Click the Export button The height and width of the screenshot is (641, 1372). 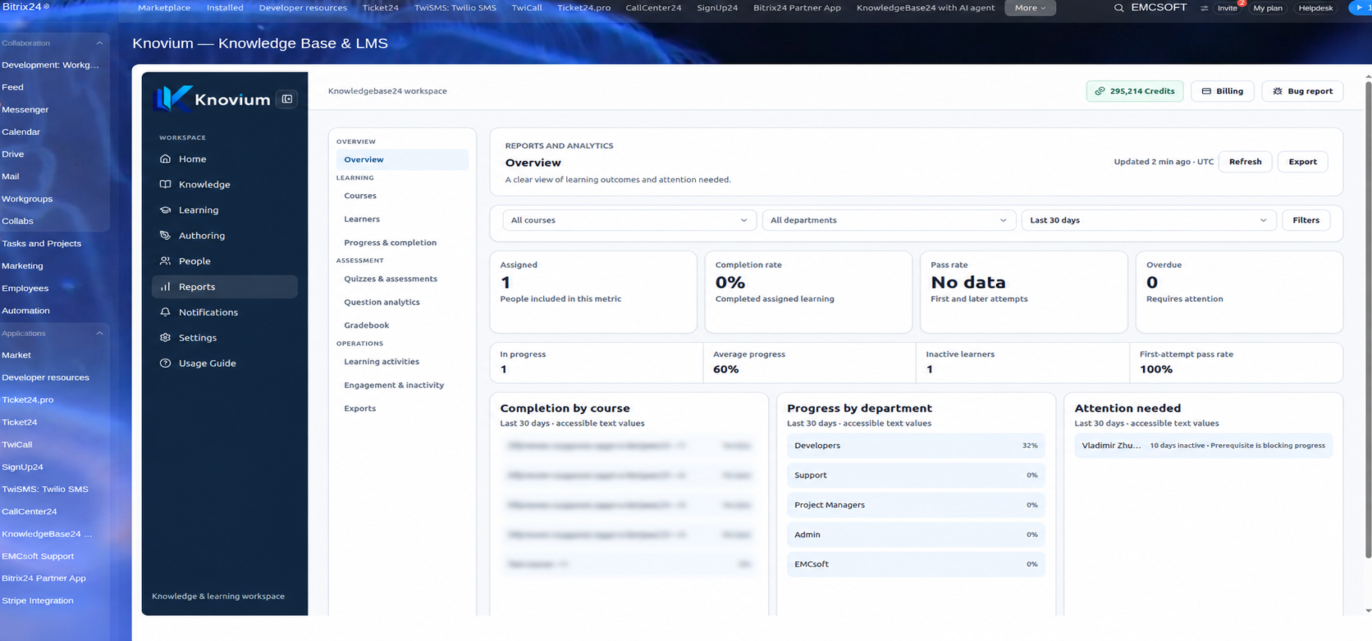1302,161
